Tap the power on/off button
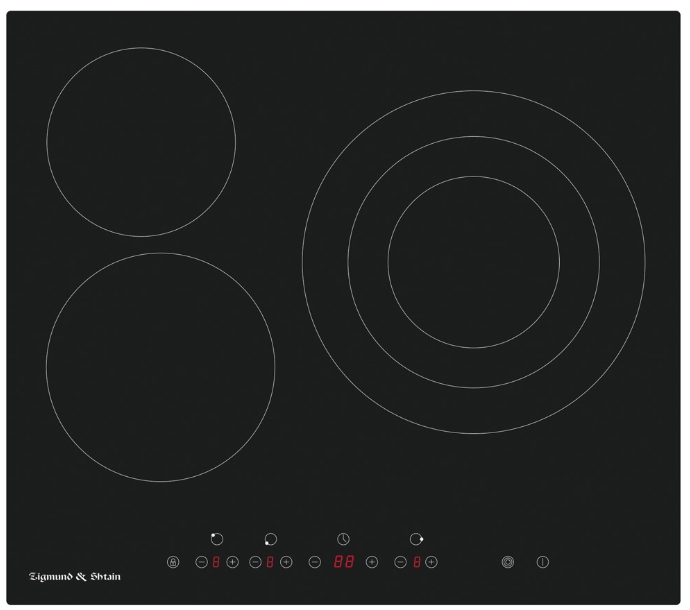This screenshot has width=690, height=610. point(543,563)
